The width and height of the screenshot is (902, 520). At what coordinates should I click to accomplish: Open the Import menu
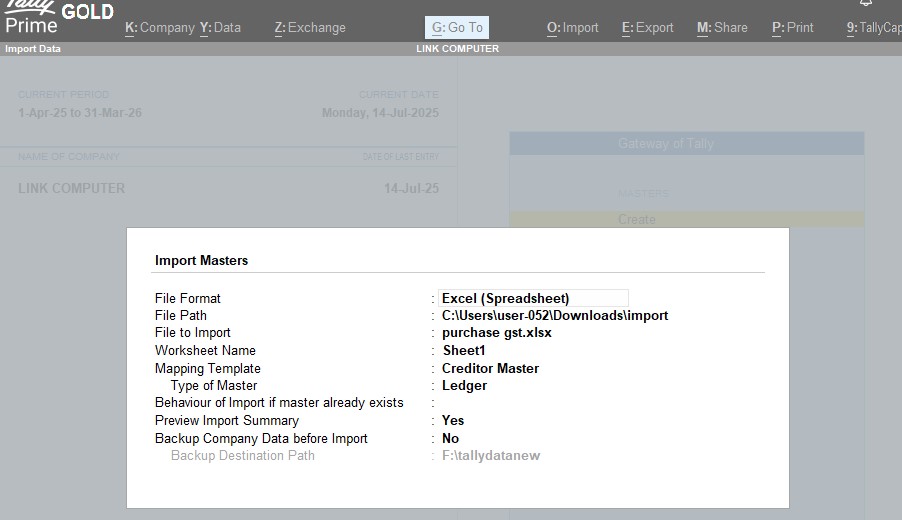tap(573, 28)
